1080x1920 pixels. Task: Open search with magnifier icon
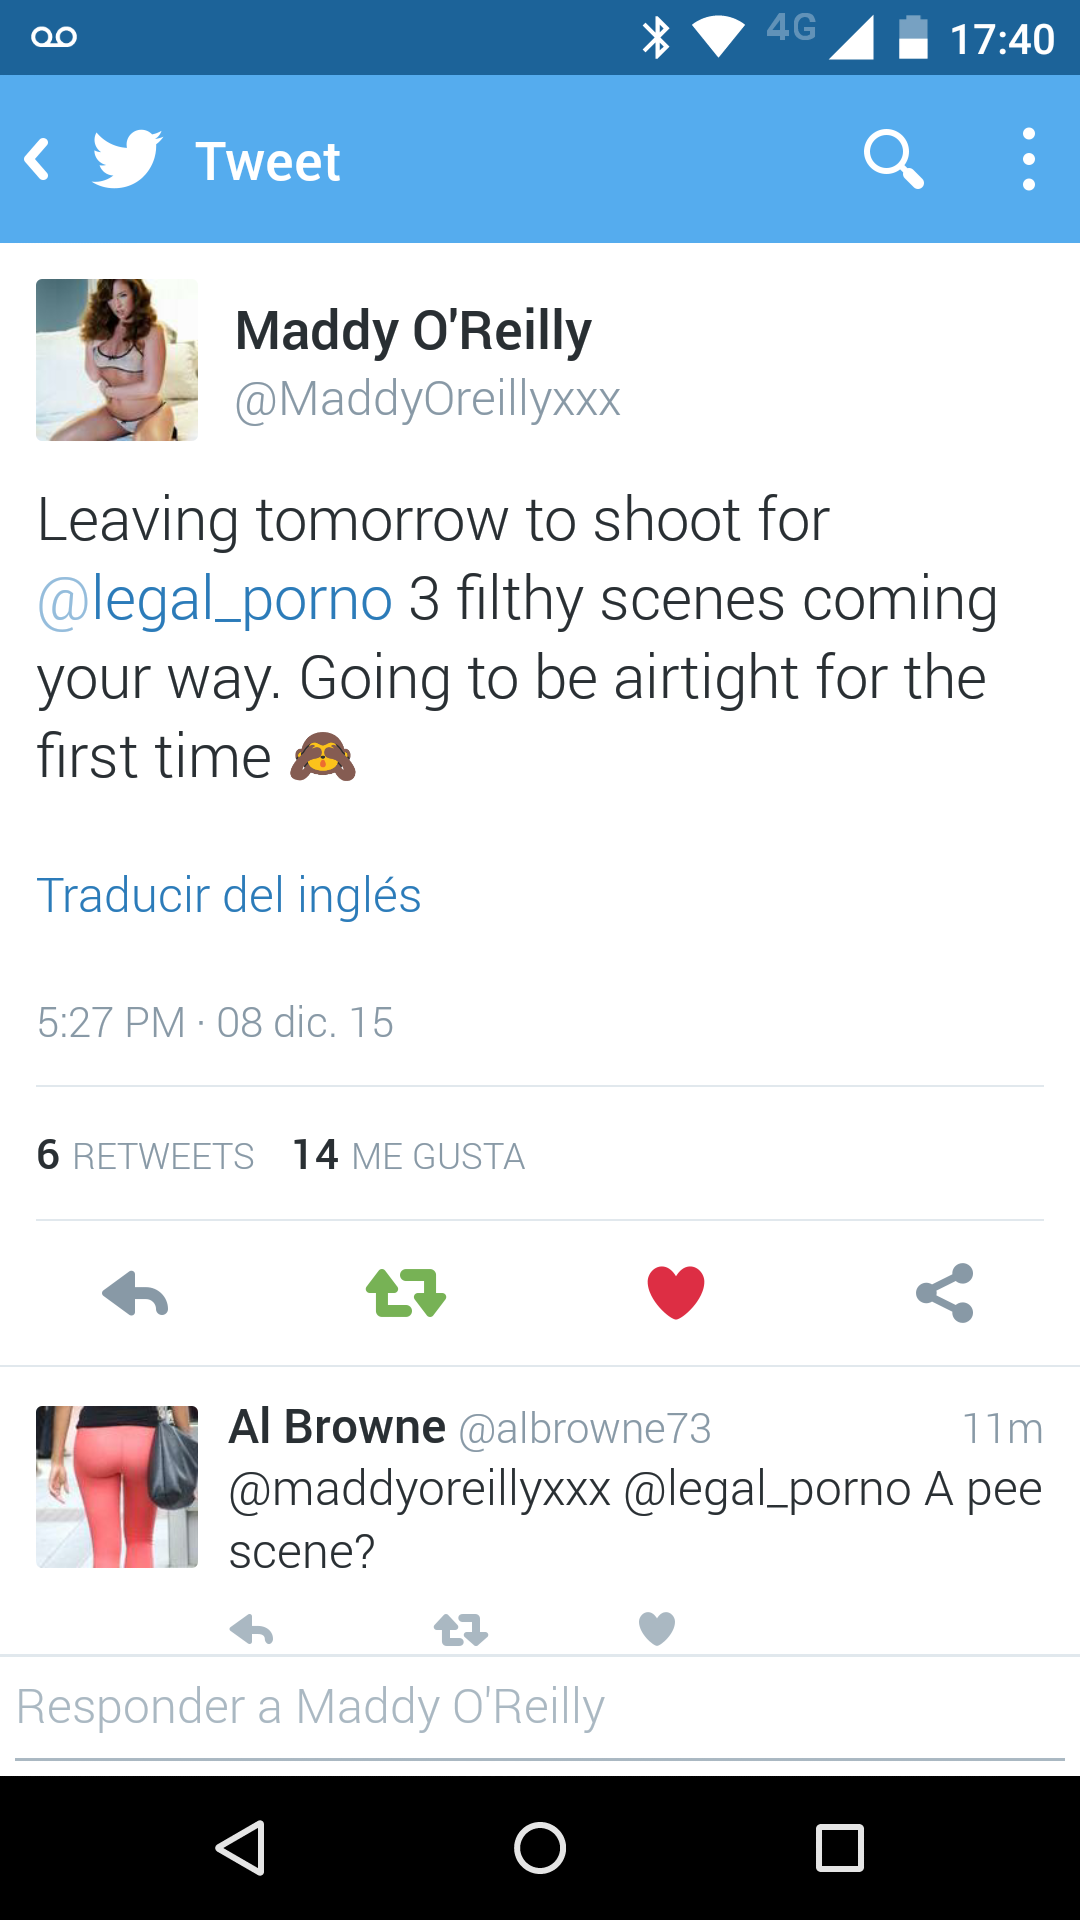893,159
